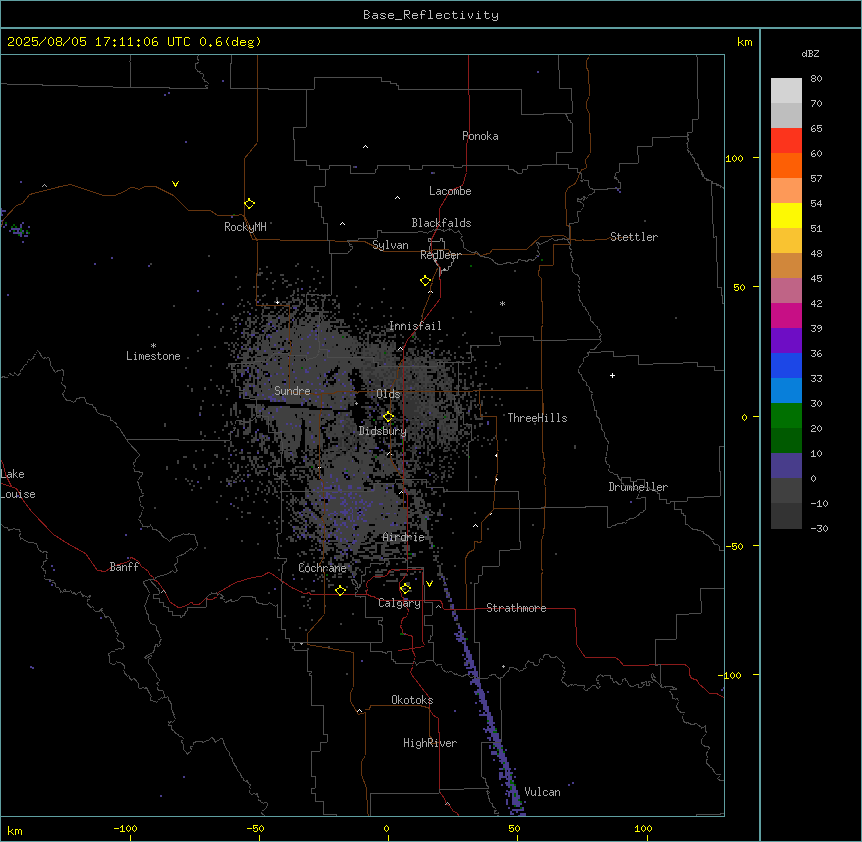Click the Blackfalds city label

[x=441, y=223]
